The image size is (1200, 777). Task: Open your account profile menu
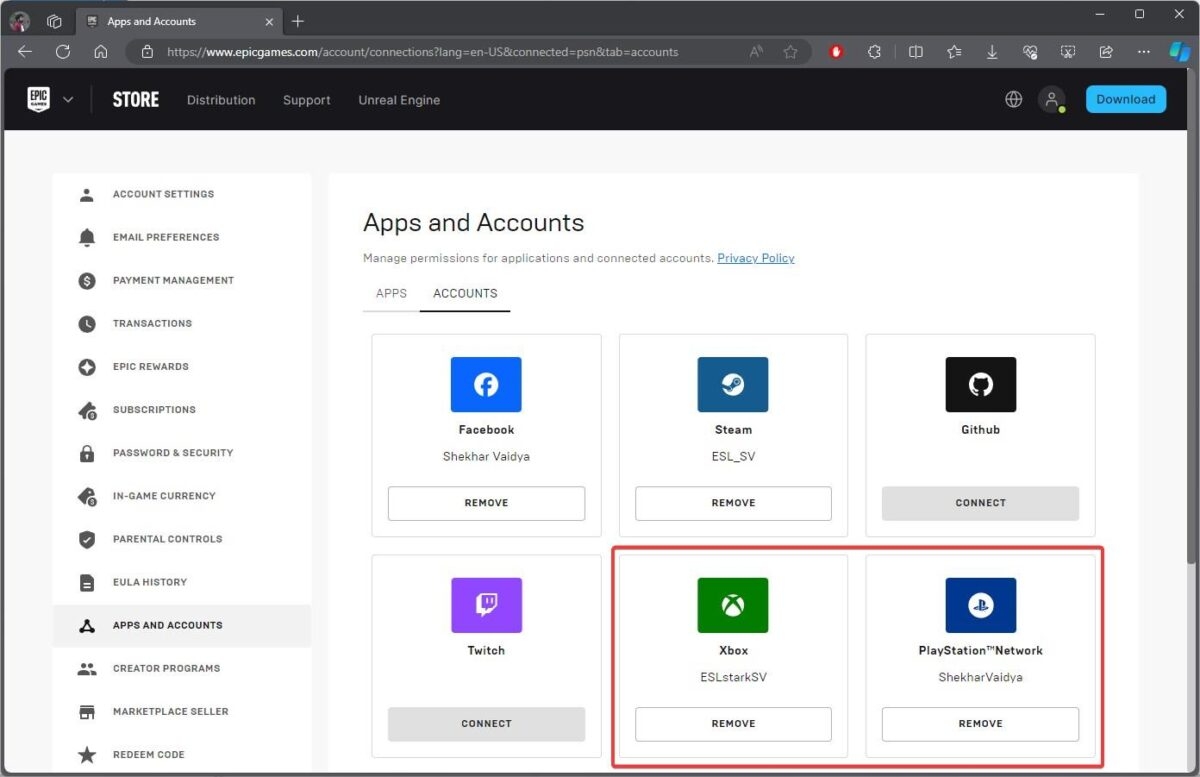point(1052,99)
